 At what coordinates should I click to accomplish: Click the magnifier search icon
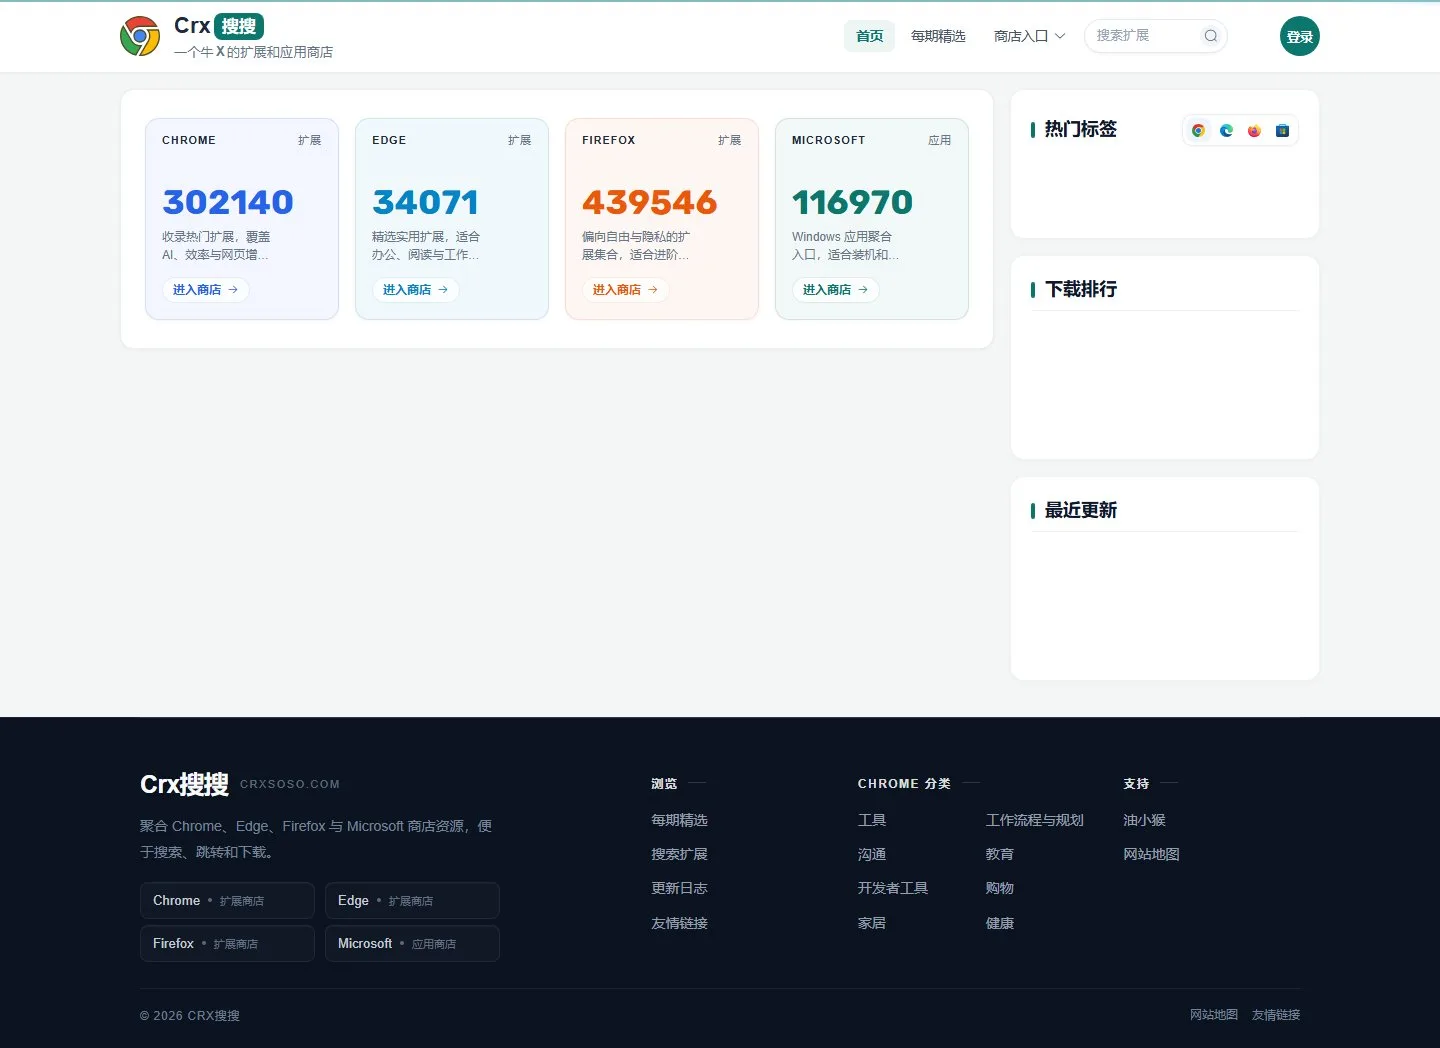click(x=1210, y=36)
